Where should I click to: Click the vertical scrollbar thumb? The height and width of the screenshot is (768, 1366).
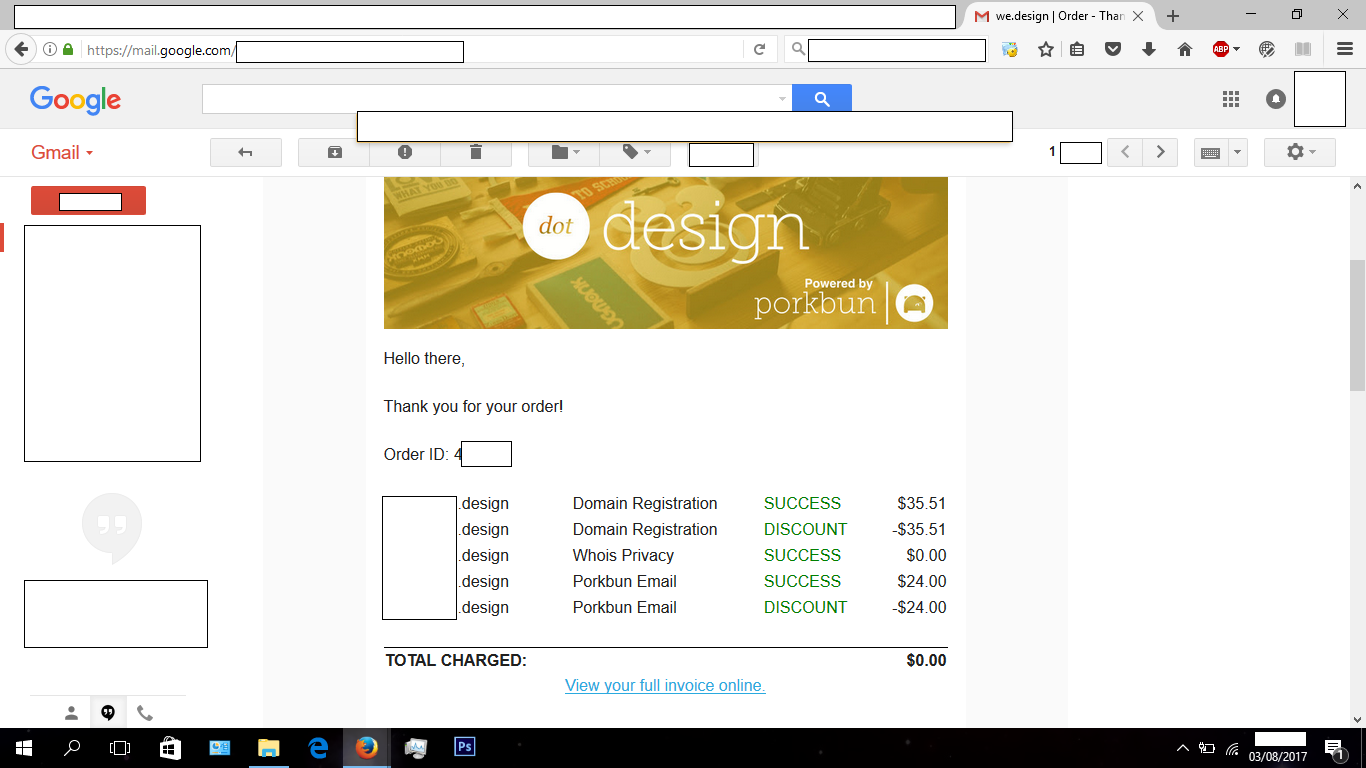coord(1357,325)
